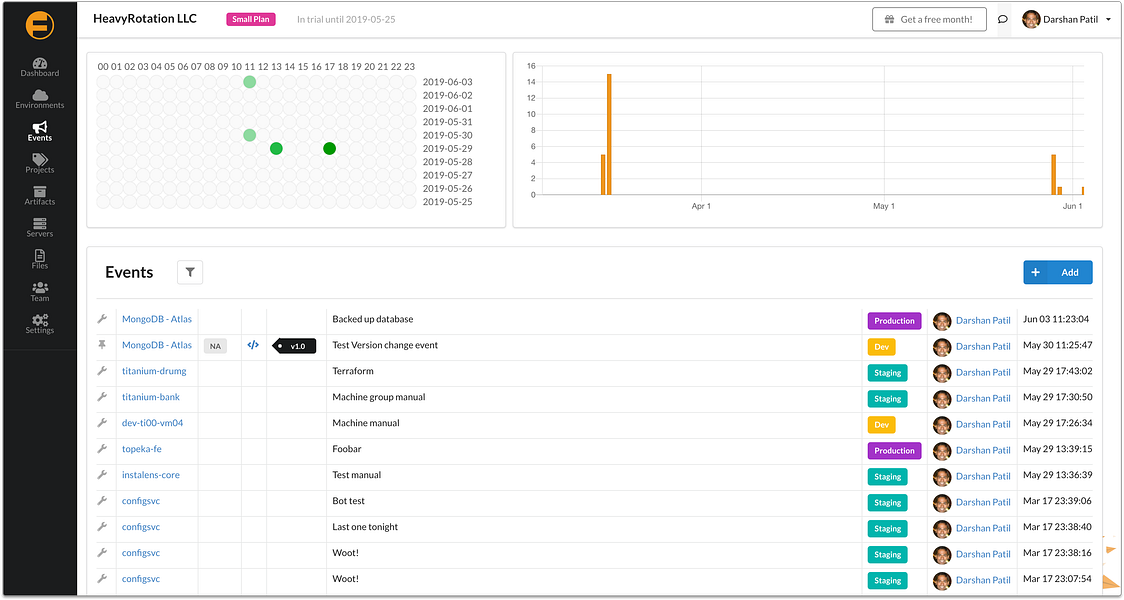The width and height of the screenshot is (1124, 600).
Task: Select the Events megaphone icon
Action: 40,127
